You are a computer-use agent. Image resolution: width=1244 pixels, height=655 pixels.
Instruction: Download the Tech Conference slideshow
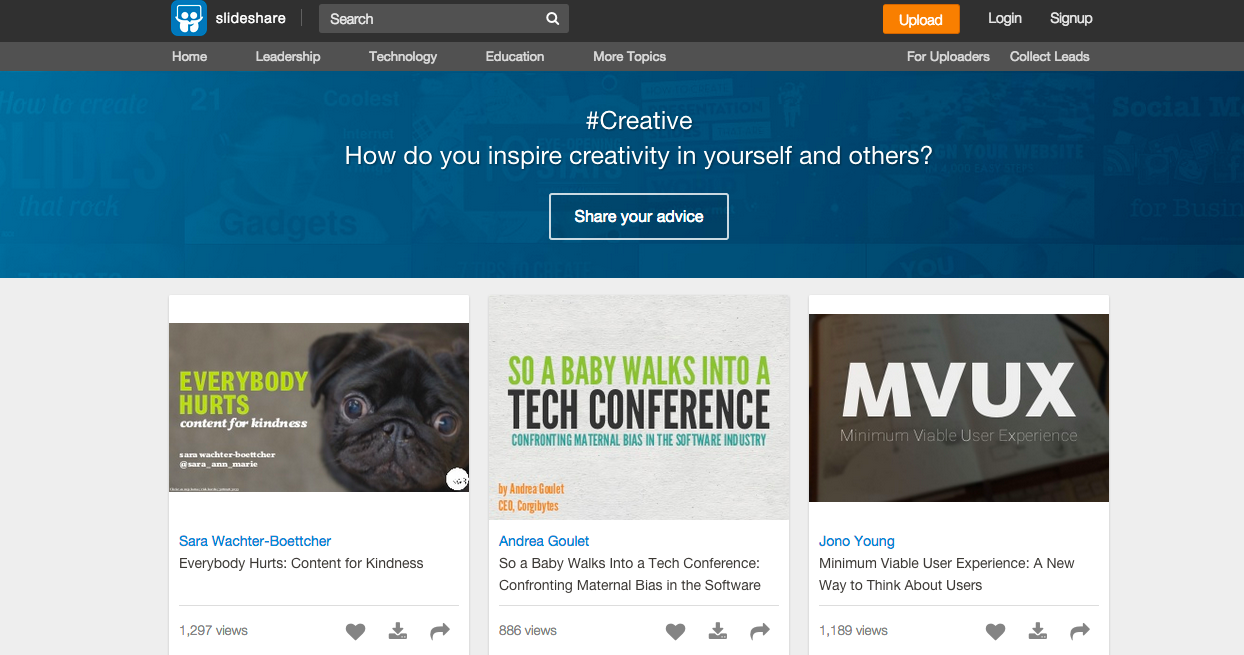tap(717, 631)
